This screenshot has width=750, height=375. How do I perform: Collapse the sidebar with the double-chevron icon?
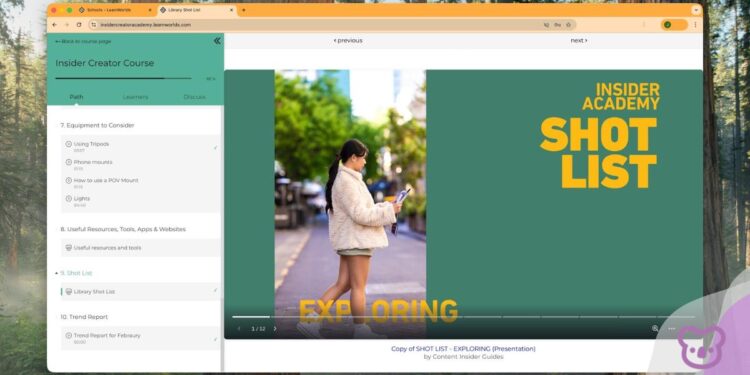pyautogui.click(x=217, y=41)
